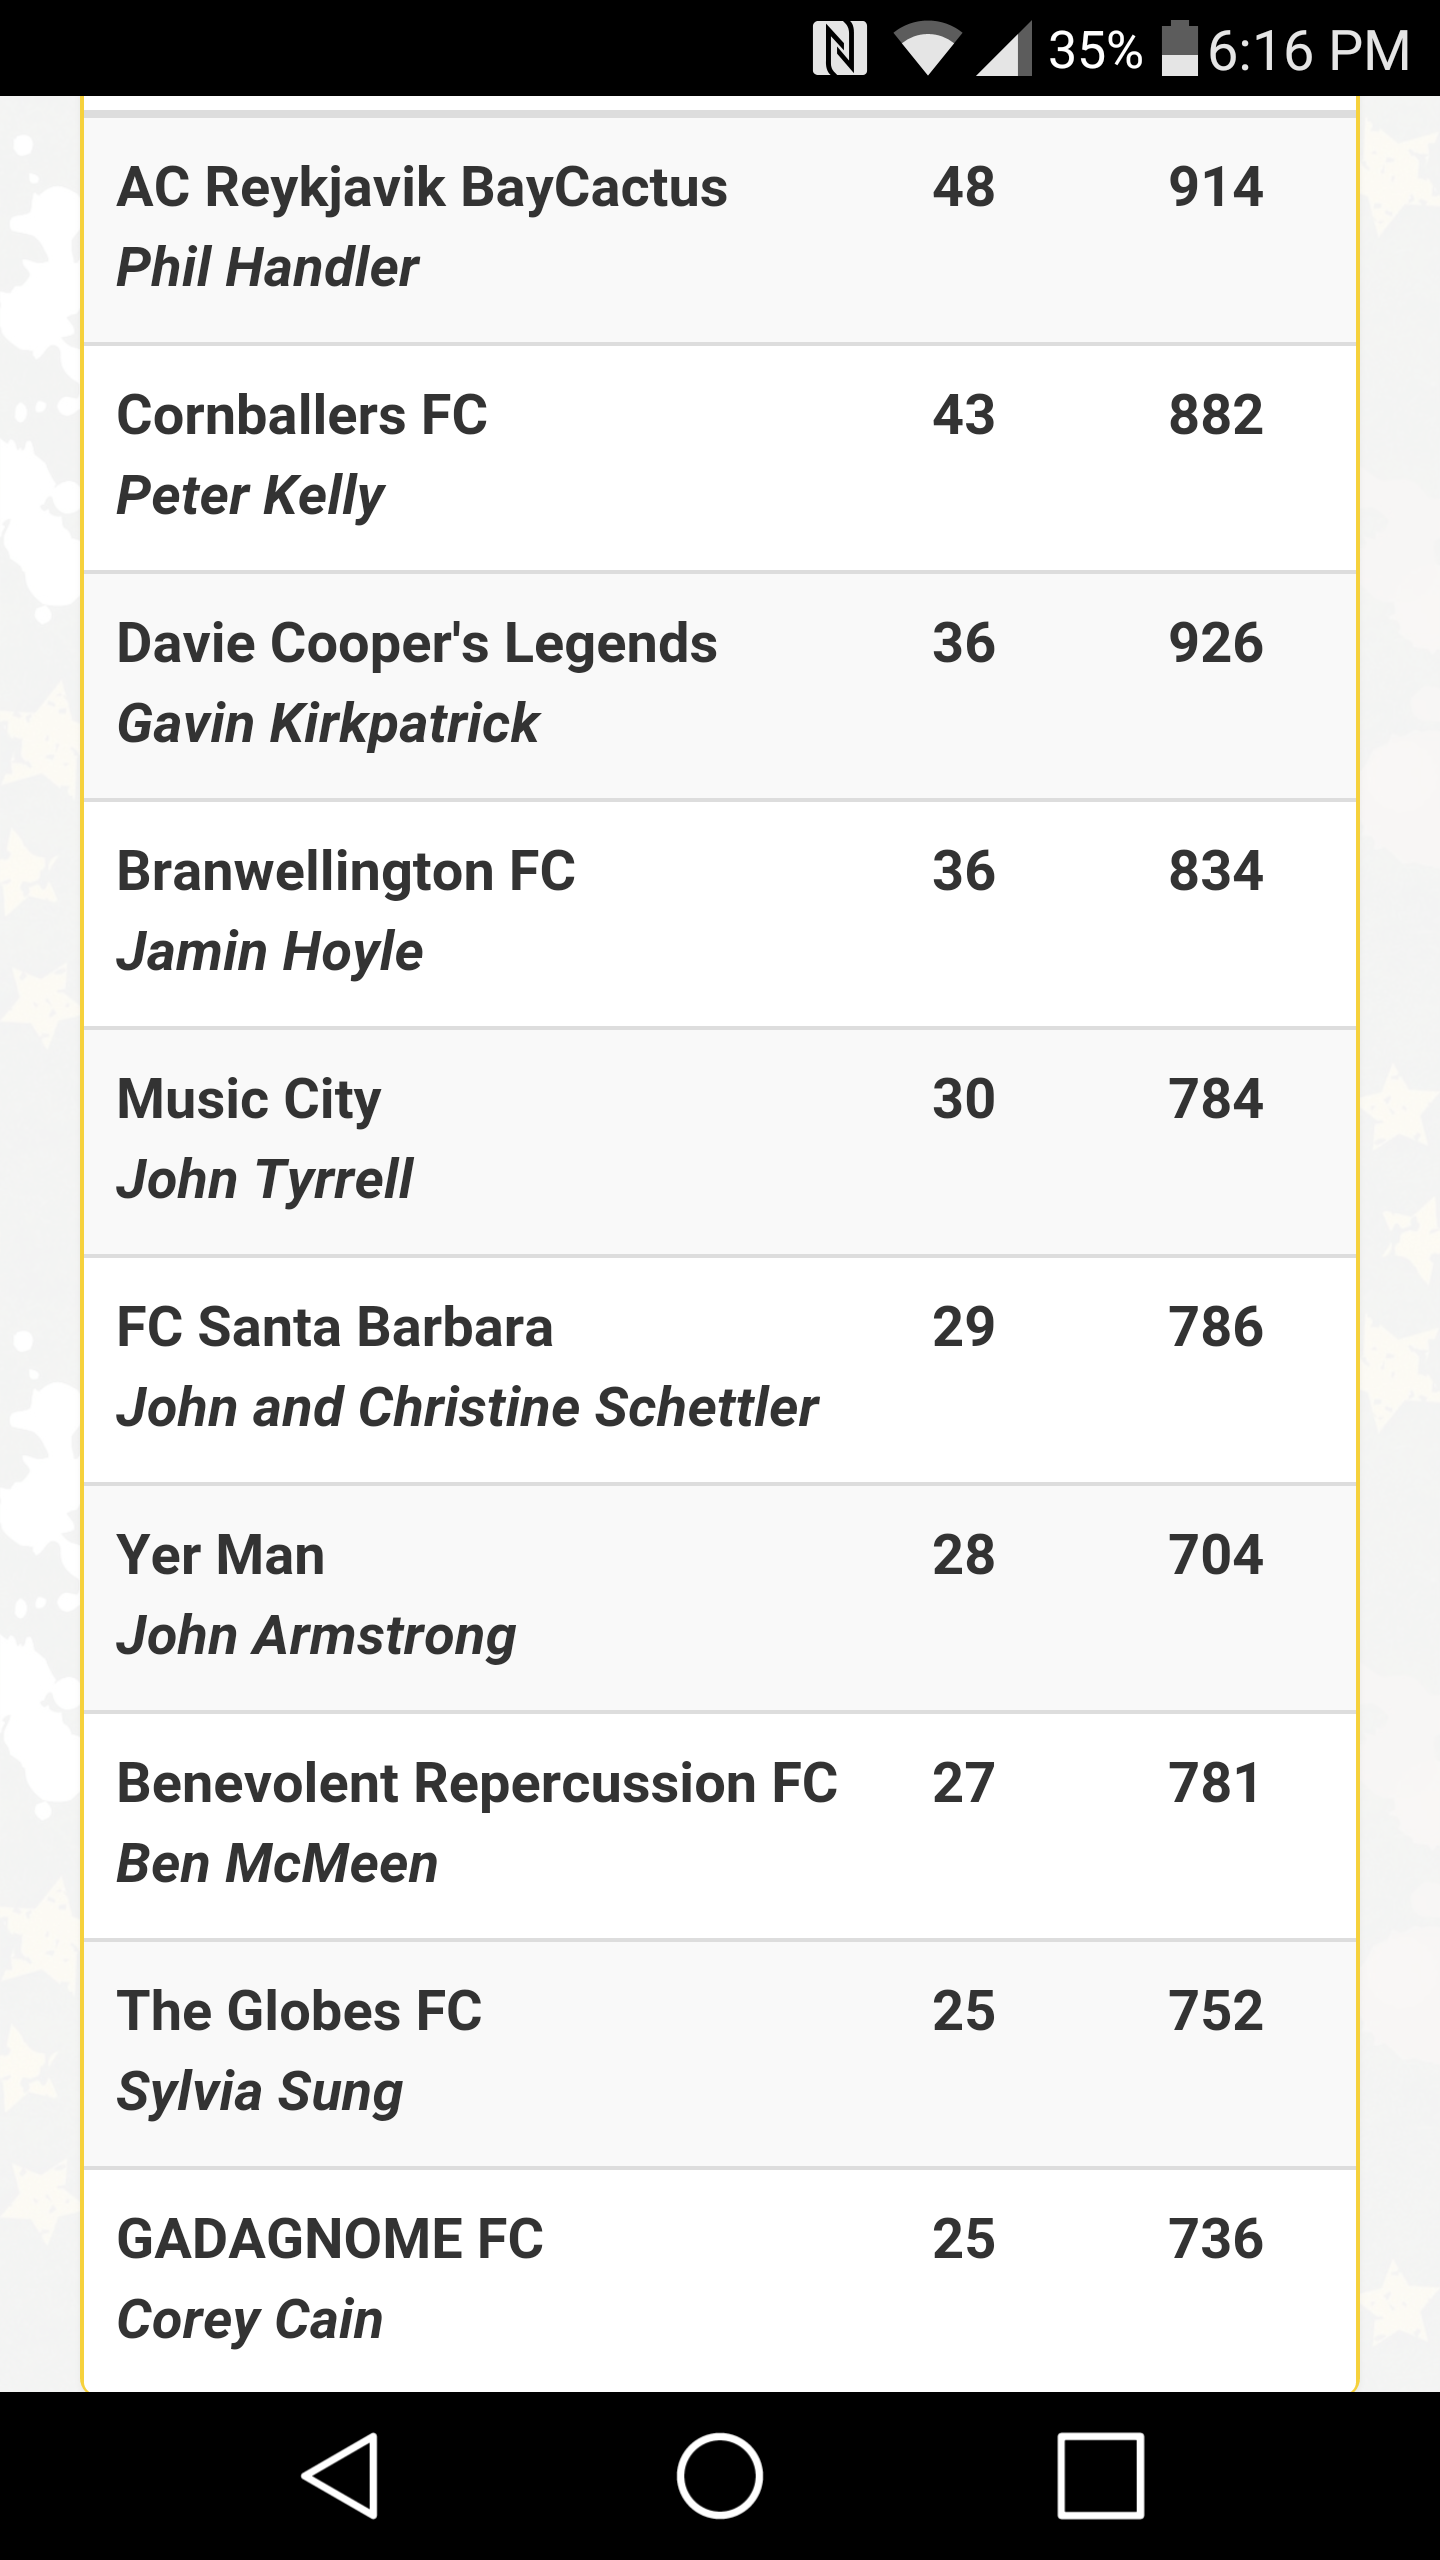Viewport: 1440px width, 2560px height.
Task: Tap the Android home circle button
Action: click(x=720, y=2476)
